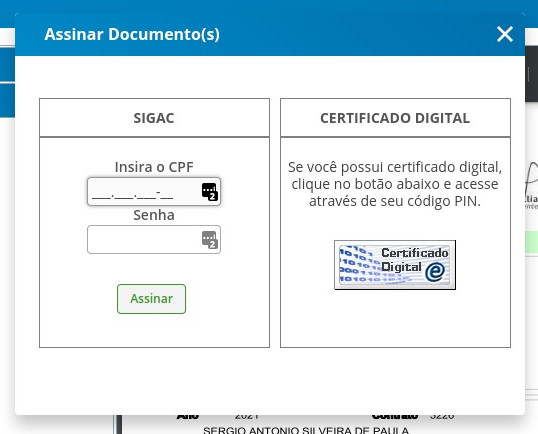This screenshot has width=538, height=434.
Task: Click the green Assinar button
Action: (151, 299)
